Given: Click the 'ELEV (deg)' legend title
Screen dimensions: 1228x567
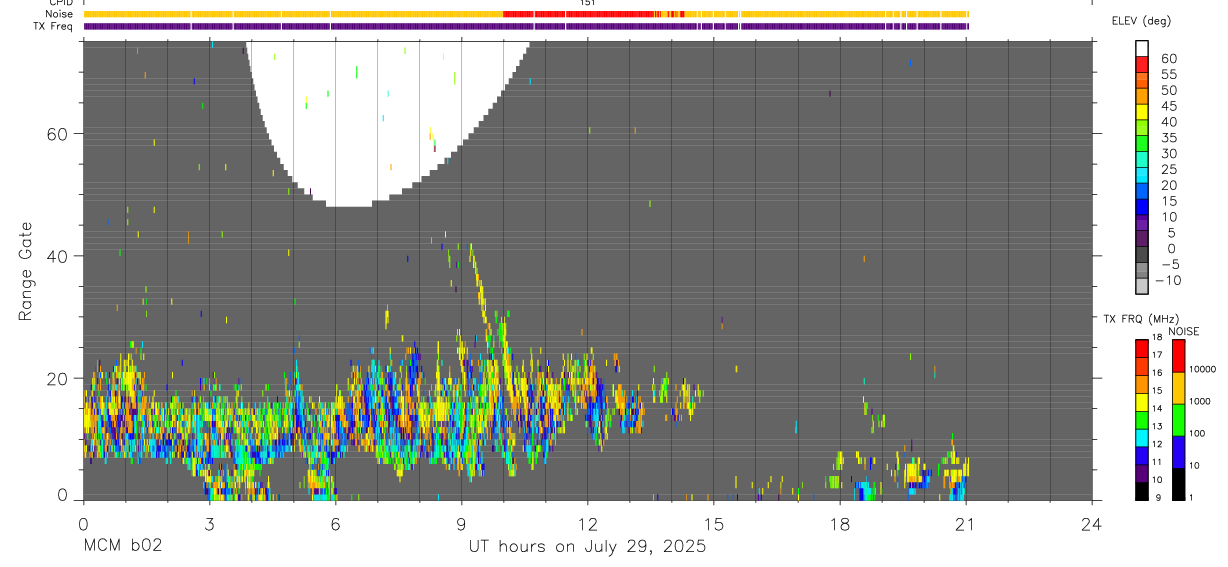Looking at the screenshot, I should (1139, 21).
